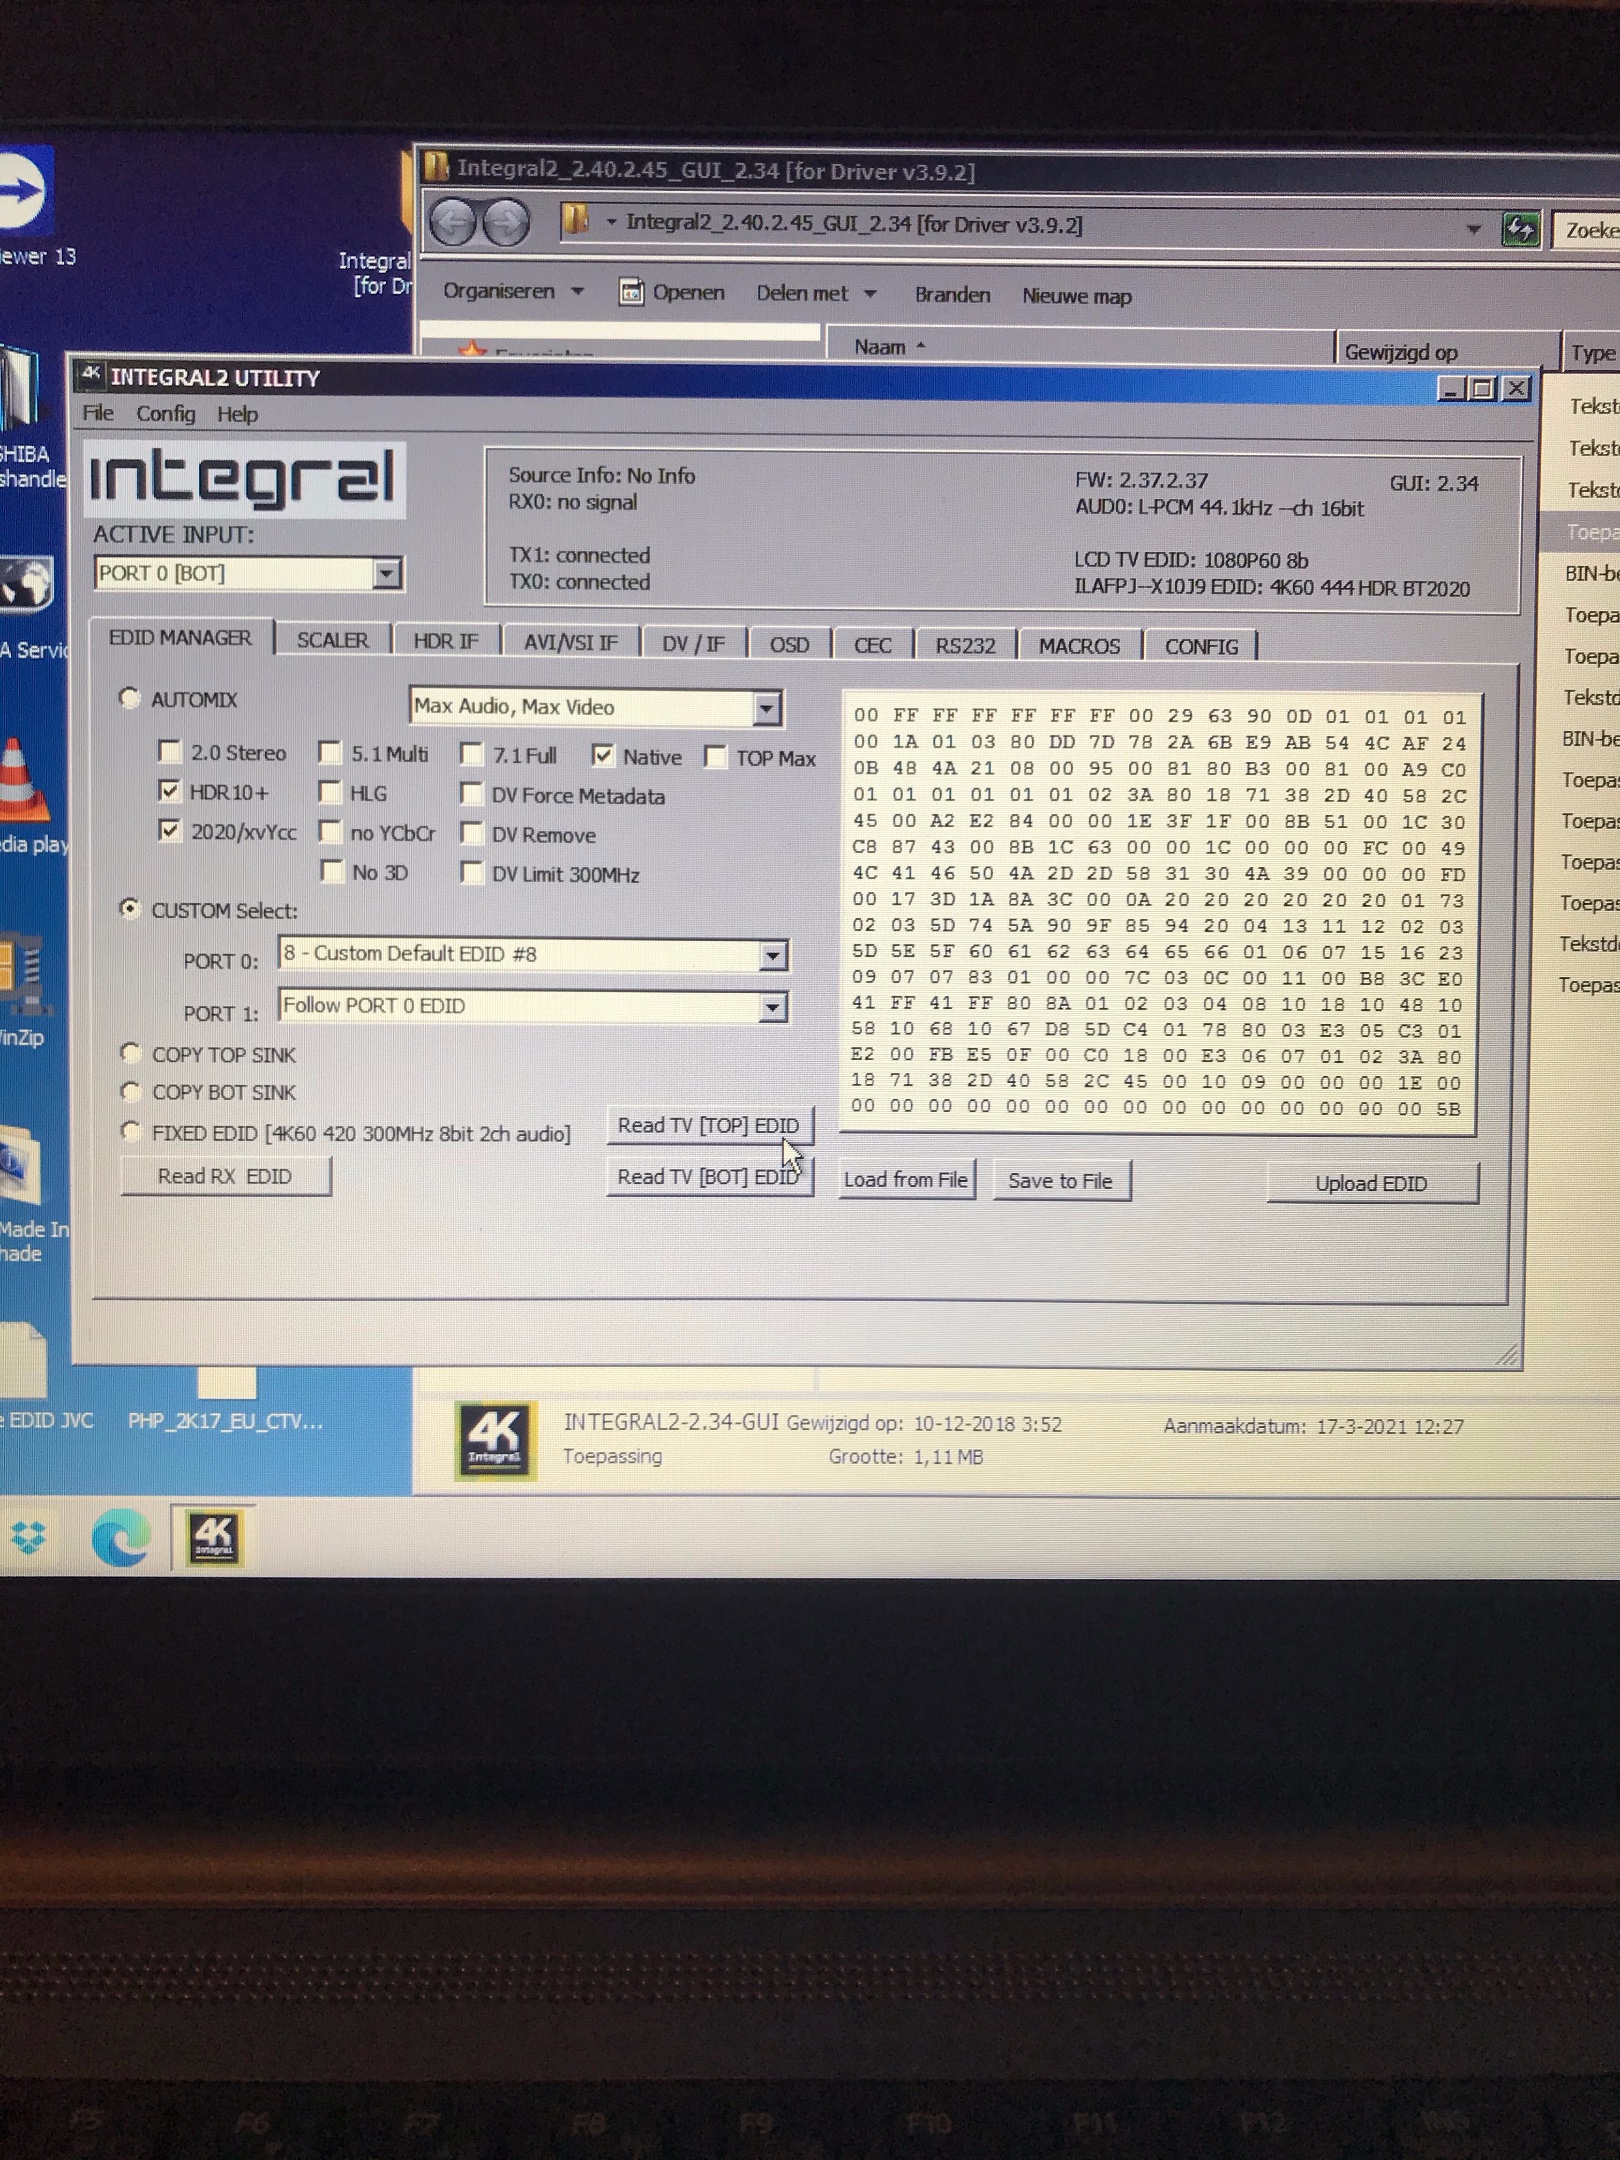Click the Dropbox taskbar icon
The image size is (1620, 2160).
28,1537
